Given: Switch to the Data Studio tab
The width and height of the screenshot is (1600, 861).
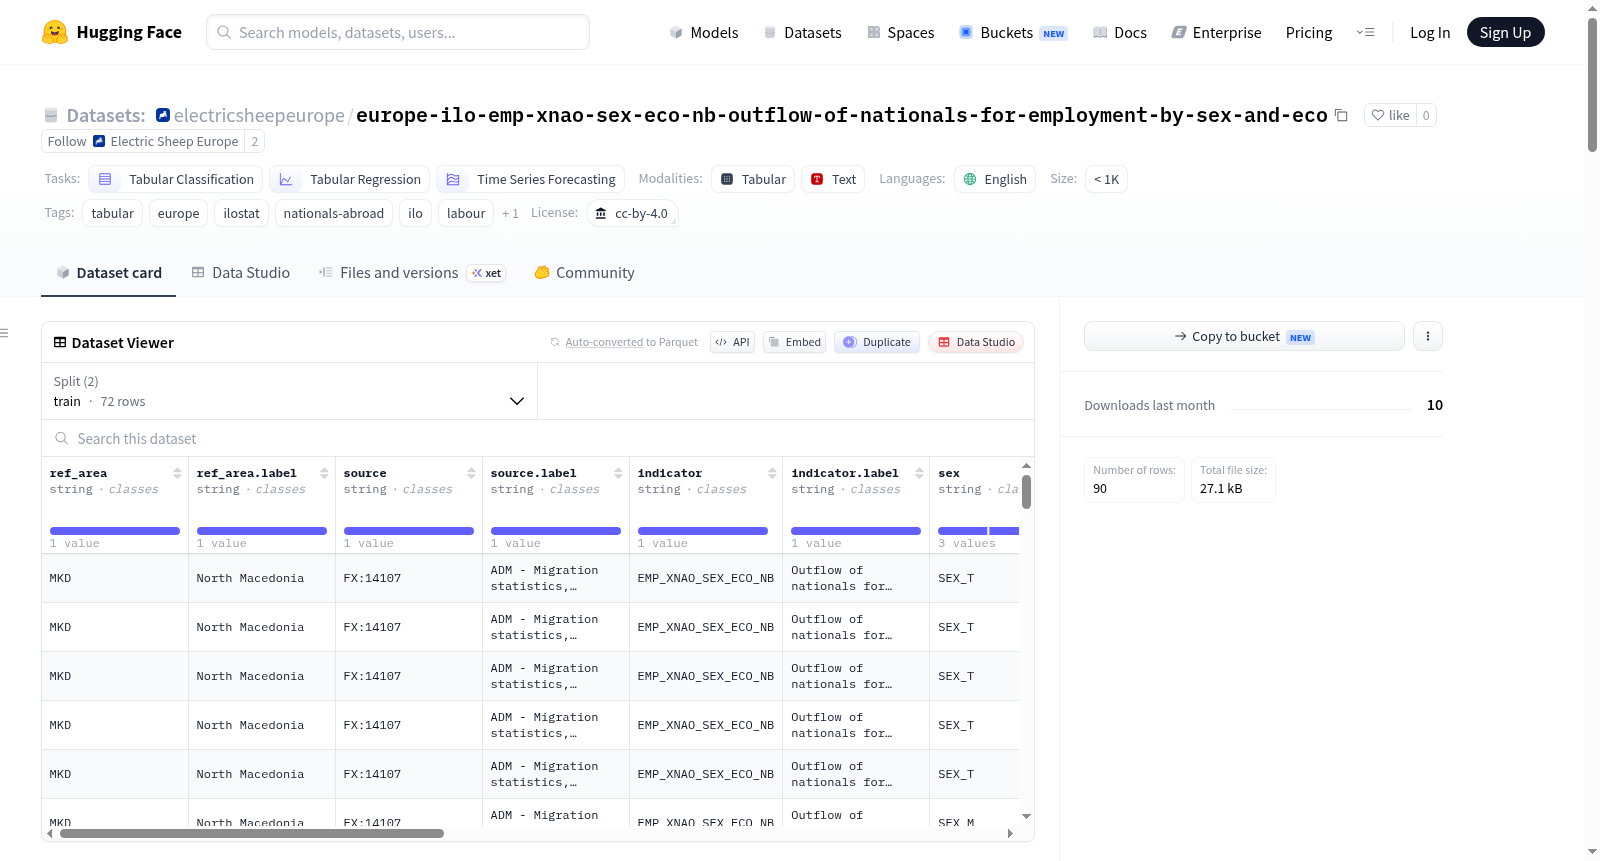Looking at the screenshot, I should coord(241,272).
